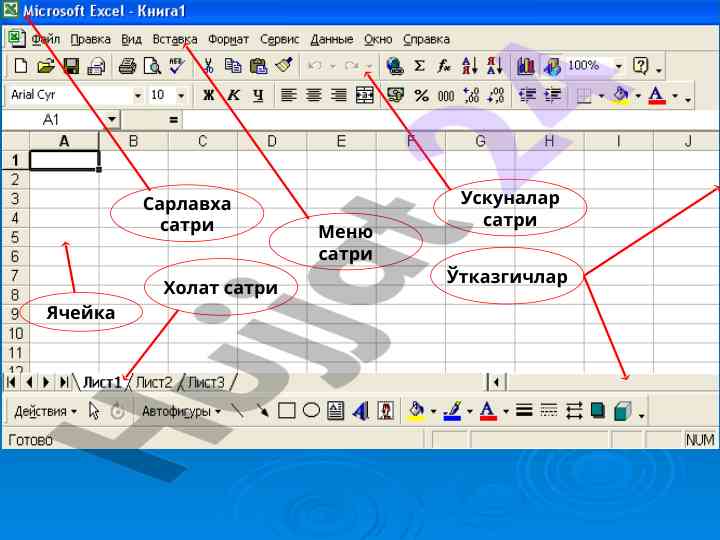Print using the printer icon
720x540 pixels.
click(127, 66)
